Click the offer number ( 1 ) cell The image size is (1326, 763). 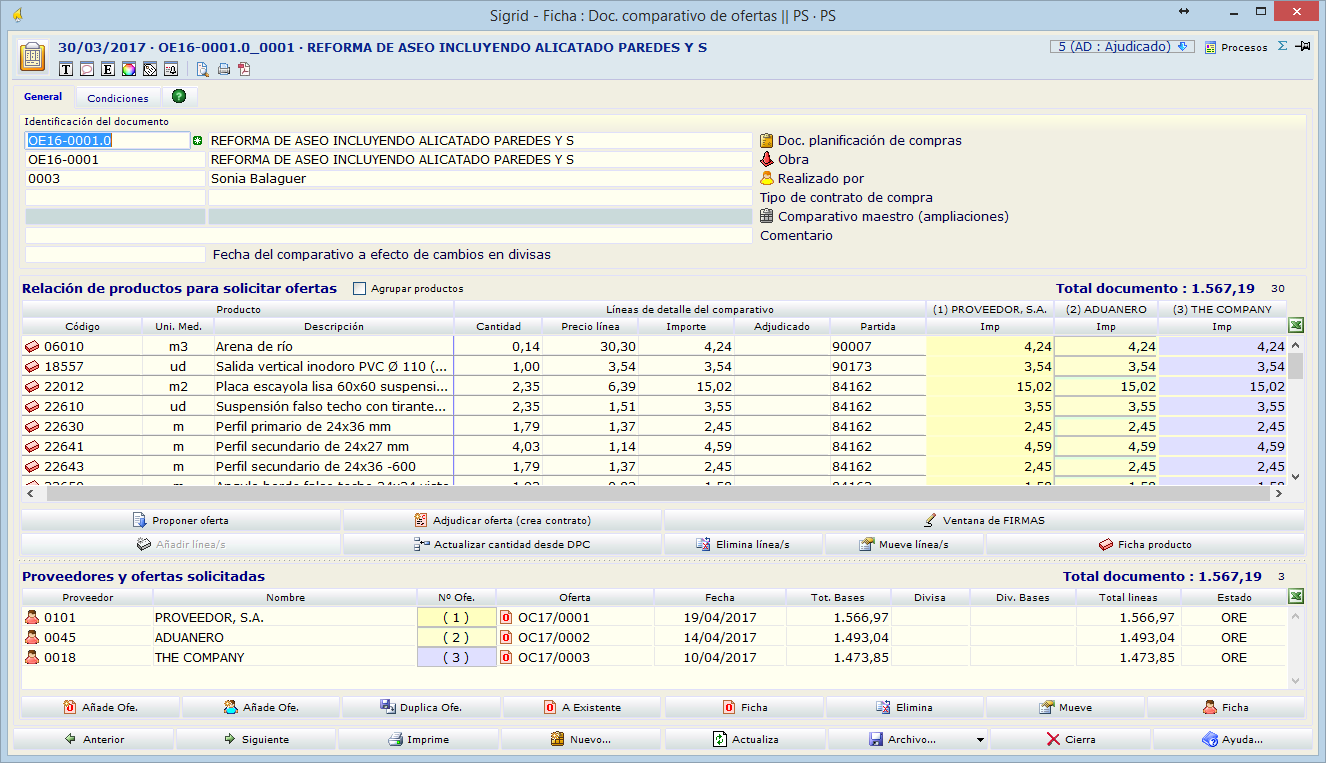pyautogui.click(x=456, y=617)
